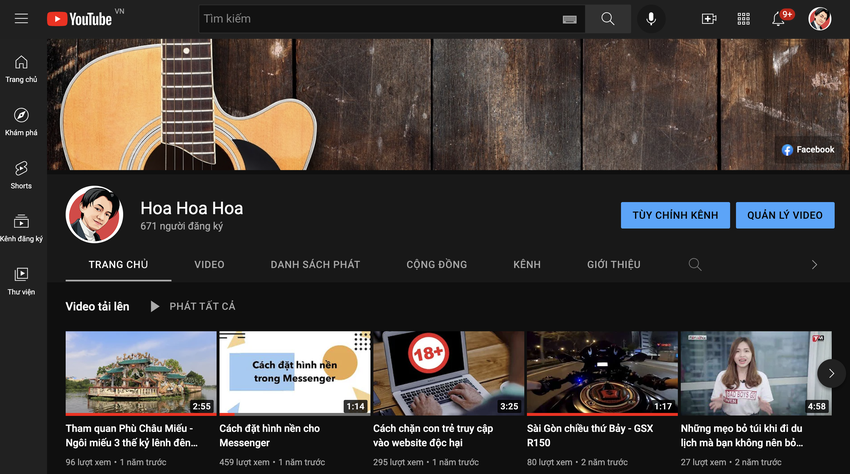Click the search magnifier button
This screenshot has width=850, height=474.
tap(608, 19)
